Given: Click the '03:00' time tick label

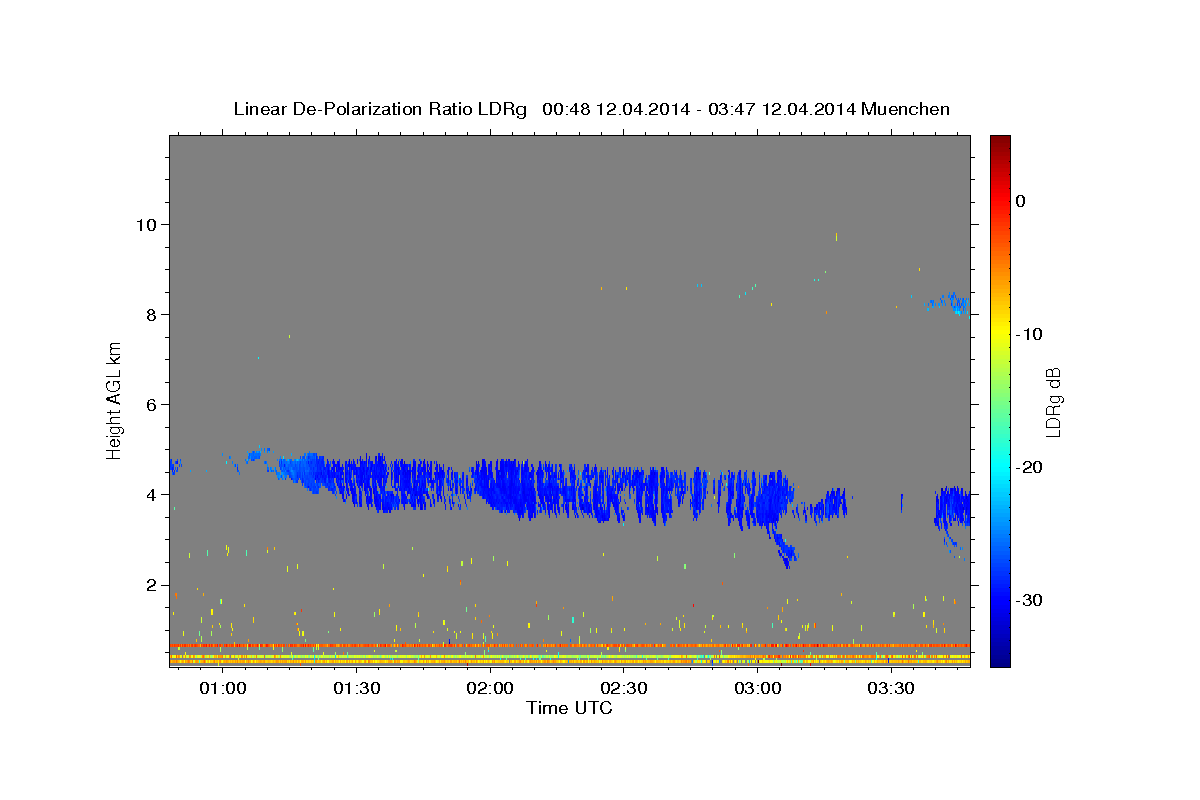Looking at the screenshot, I should (758, 688).
